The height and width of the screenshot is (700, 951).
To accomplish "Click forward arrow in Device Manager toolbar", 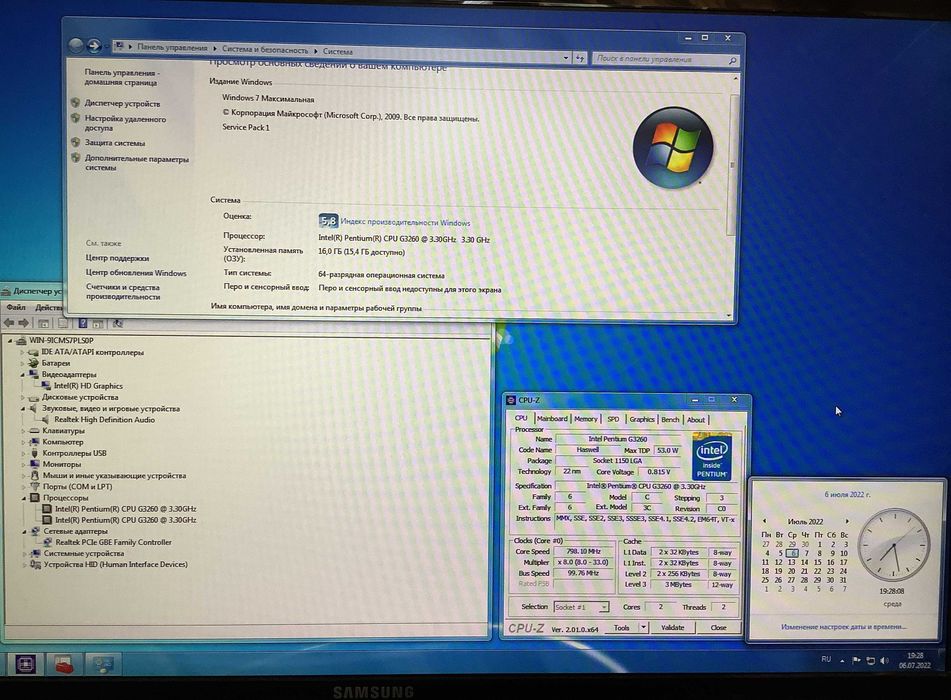I will click(x=24, y=323).
